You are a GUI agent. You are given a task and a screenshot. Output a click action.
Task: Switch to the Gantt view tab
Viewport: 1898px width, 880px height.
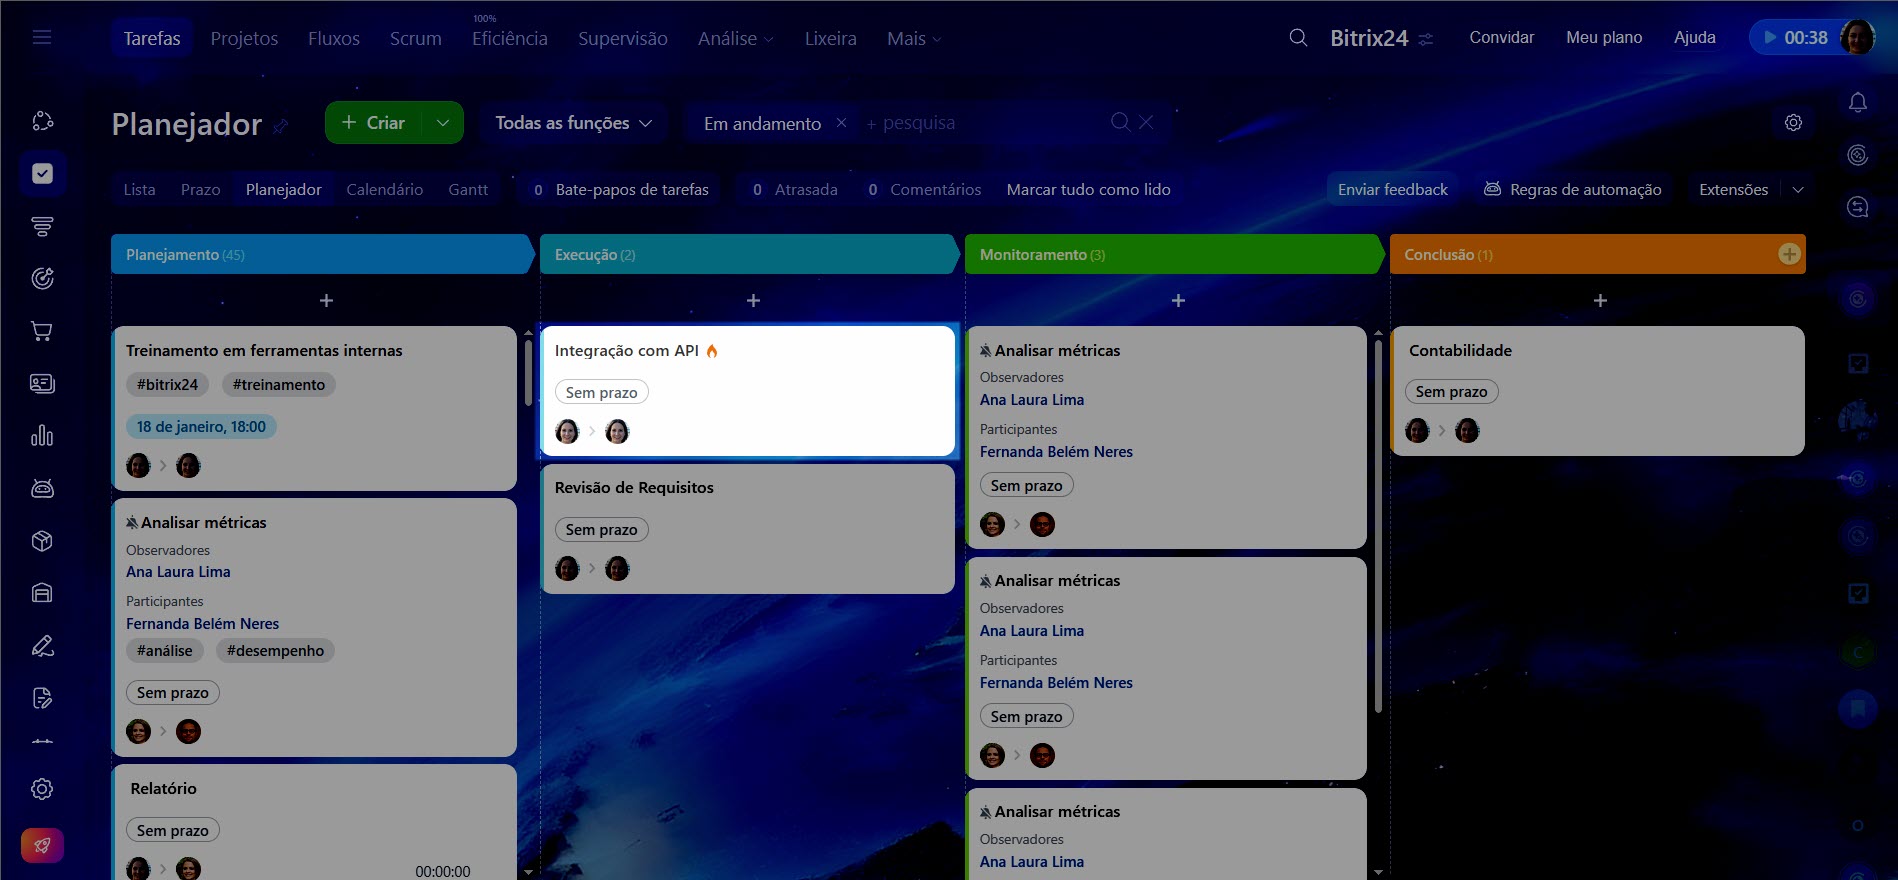467,189
